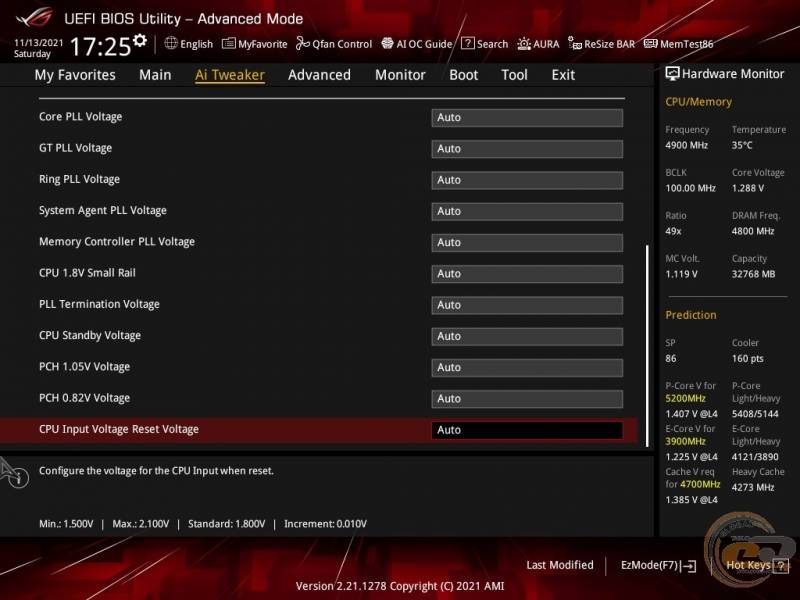Select the Core PLL Voltage label
800x600 pixels.
click(x=81, y=117)
